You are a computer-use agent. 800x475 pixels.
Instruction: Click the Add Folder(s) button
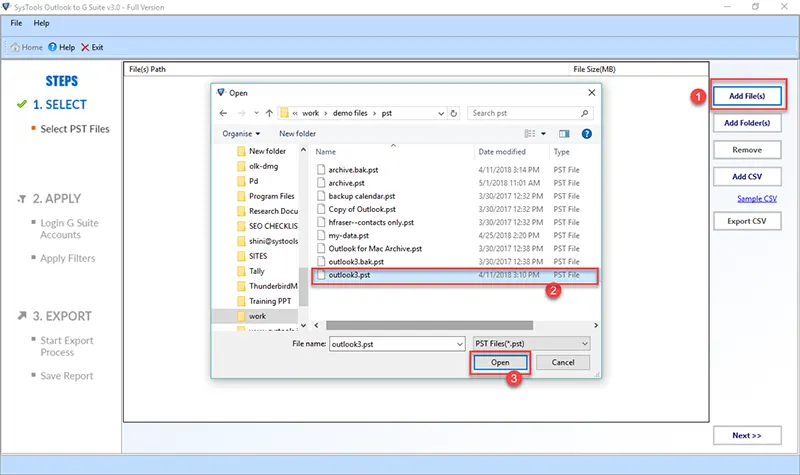click(x=747, y=123)
